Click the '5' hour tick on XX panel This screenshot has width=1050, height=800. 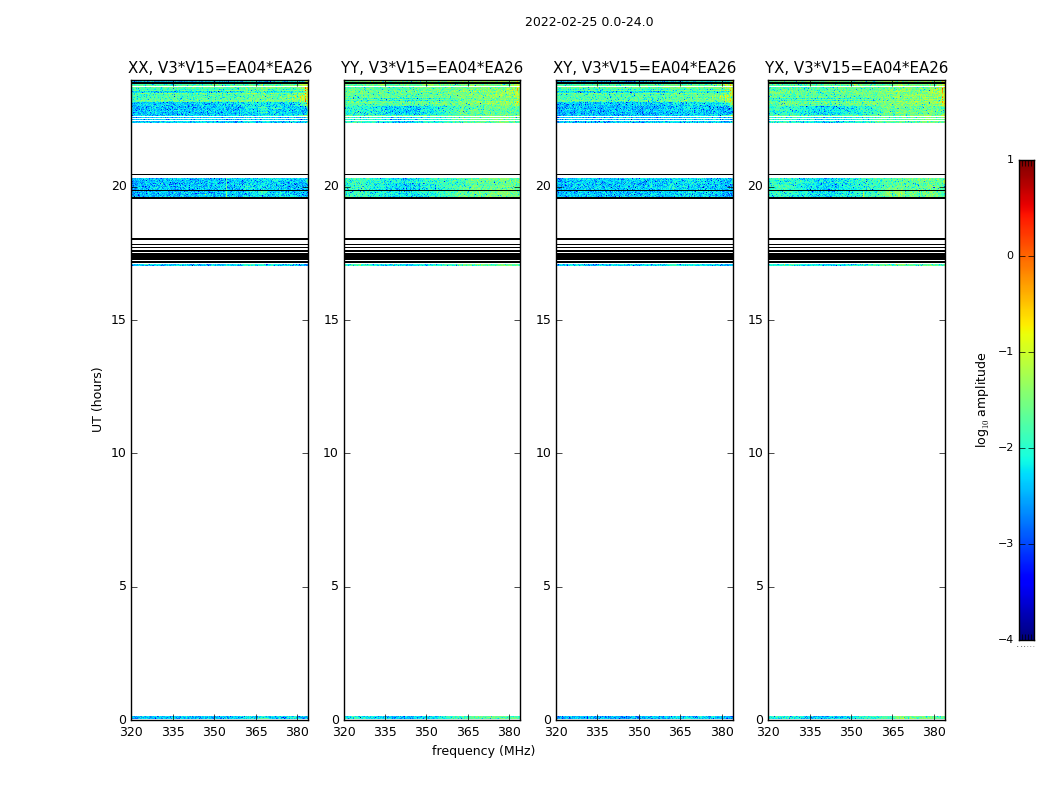[x=123, y=586]
